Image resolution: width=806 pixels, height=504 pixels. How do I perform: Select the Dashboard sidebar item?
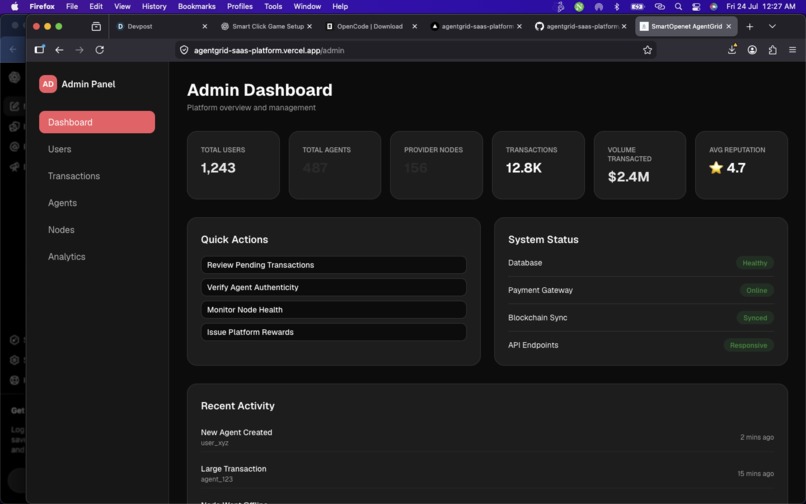97,122
